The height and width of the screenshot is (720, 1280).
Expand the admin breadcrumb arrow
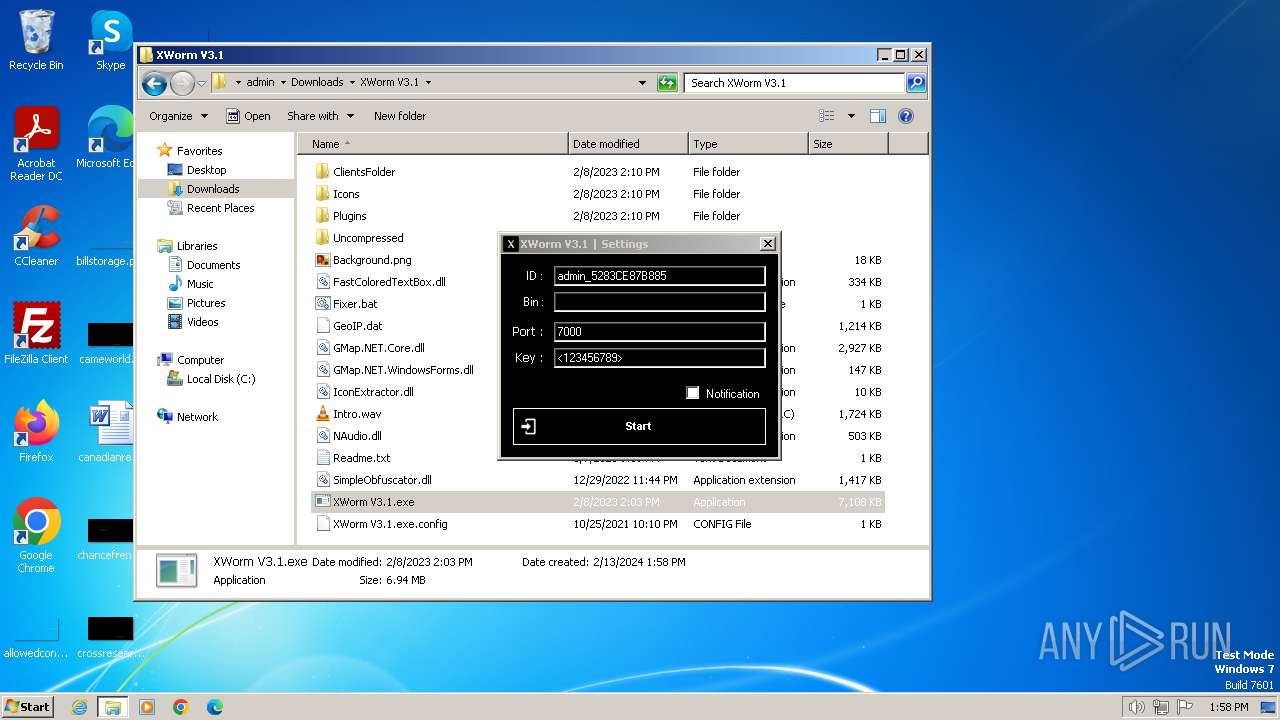click(282, 83)
